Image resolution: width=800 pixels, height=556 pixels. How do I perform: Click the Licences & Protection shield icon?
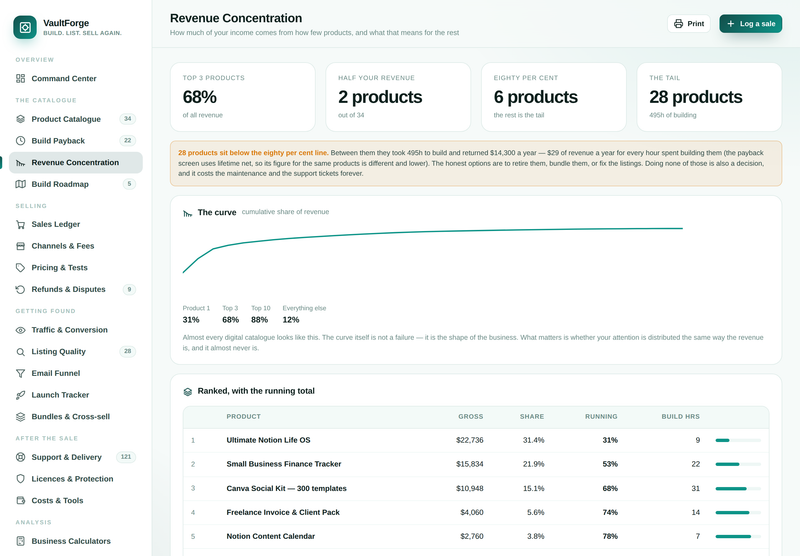[x=20, y=478]
